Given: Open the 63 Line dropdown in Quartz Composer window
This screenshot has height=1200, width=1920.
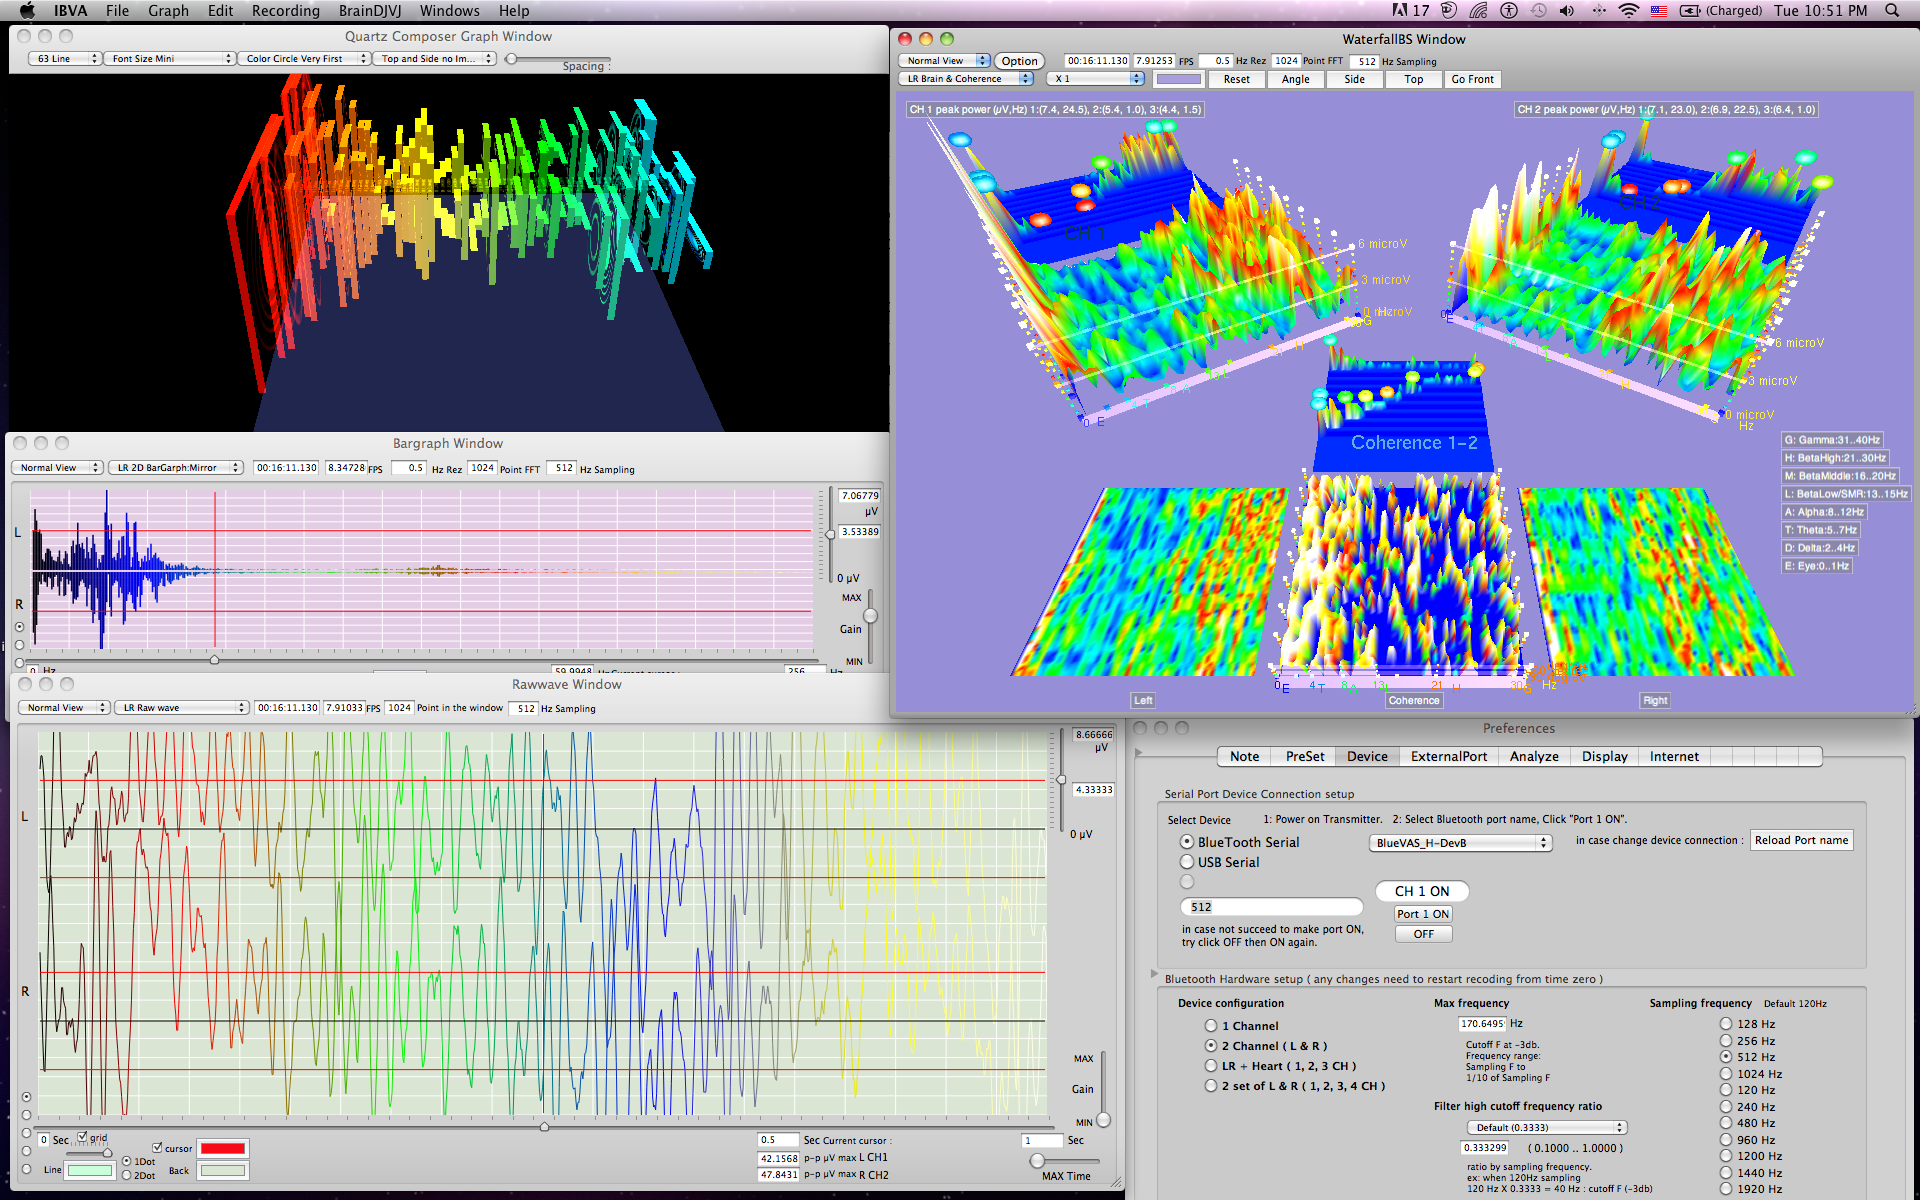Looking at the screenshot, I should tap(65, 59).
